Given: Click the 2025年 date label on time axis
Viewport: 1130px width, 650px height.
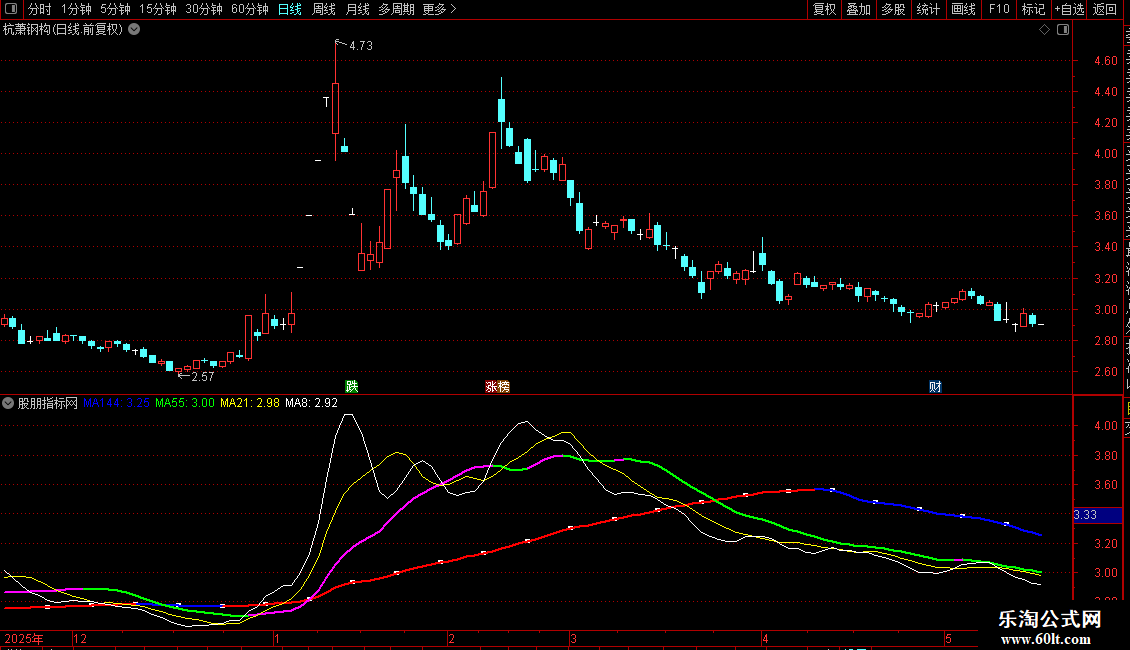Looking at the screenshot, I should [x=24, y=638].
